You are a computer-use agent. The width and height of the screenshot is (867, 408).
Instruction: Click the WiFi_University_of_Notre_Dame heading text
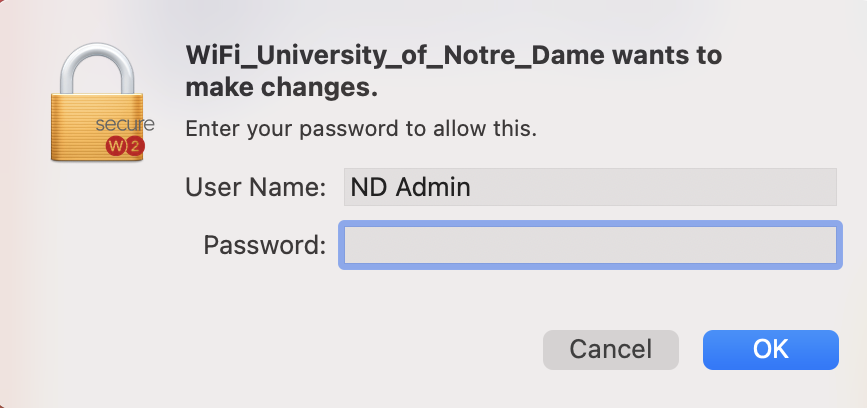coord(395,56)
